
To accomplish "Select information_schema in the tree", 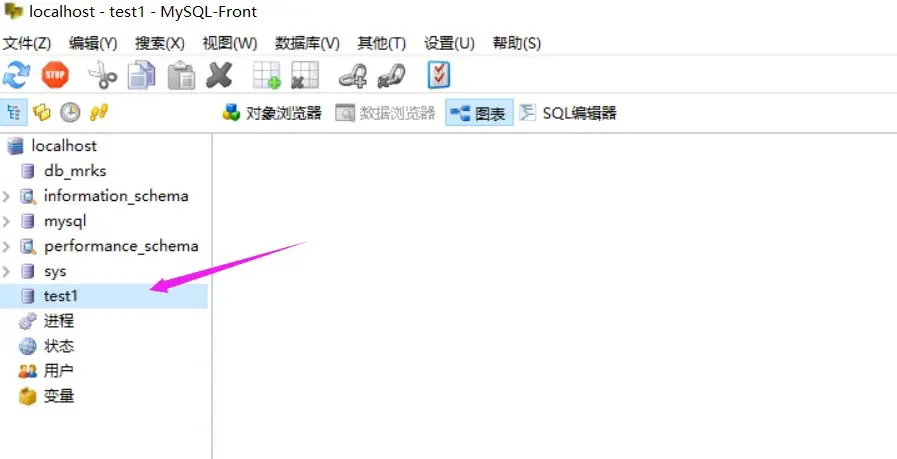I will pyautogui.click(x=104, y=196).
